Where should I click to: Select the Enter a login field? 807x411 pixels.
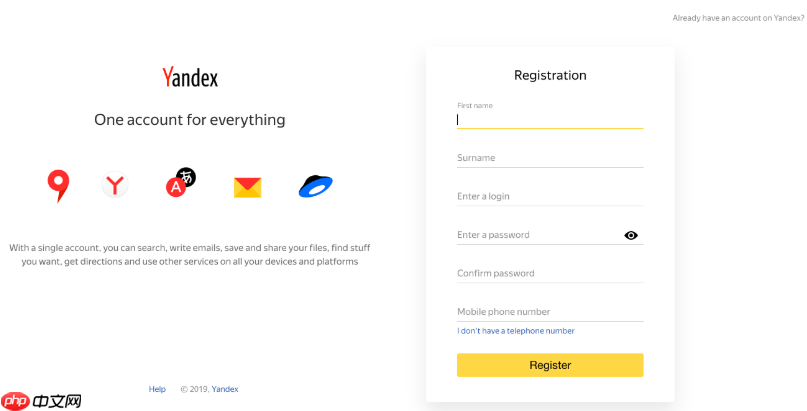[549, 196]
